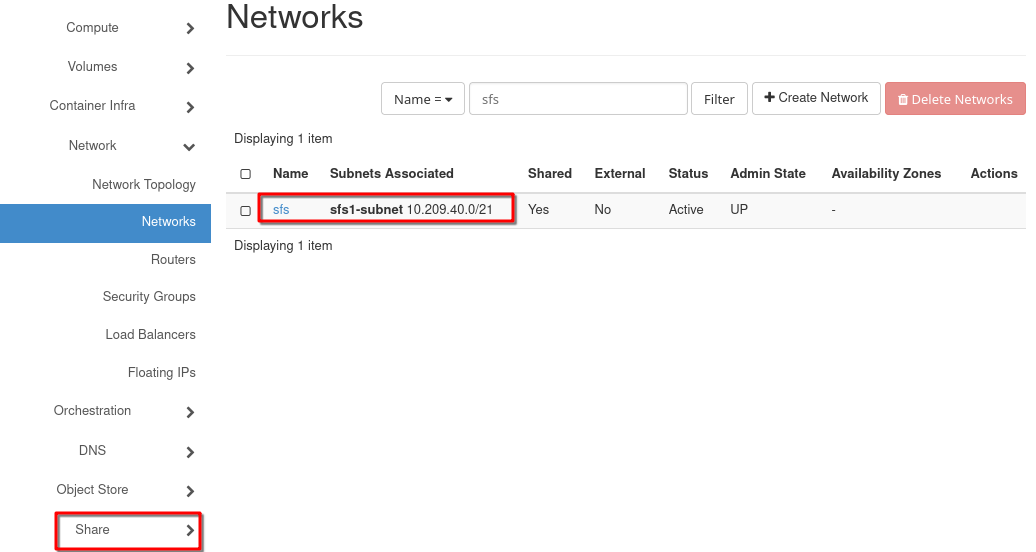Click the lower Displaying 1 item text

(x=283, y=246)
